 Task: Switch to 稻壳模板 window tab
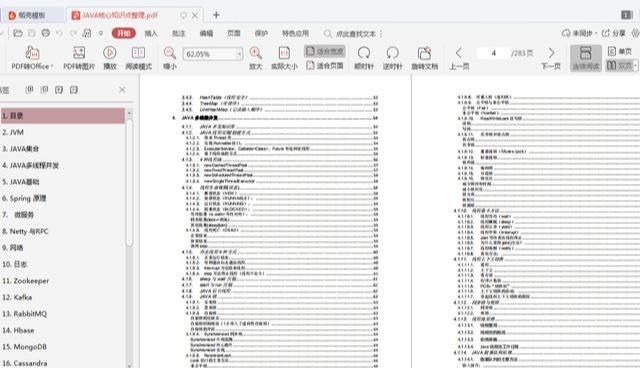pos(32,15)
